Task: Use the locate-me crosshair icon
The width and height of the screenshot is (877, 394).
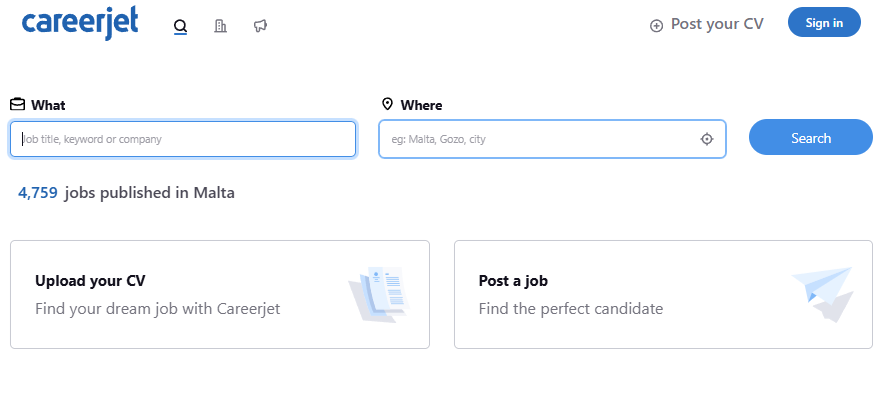Action: 707,139
